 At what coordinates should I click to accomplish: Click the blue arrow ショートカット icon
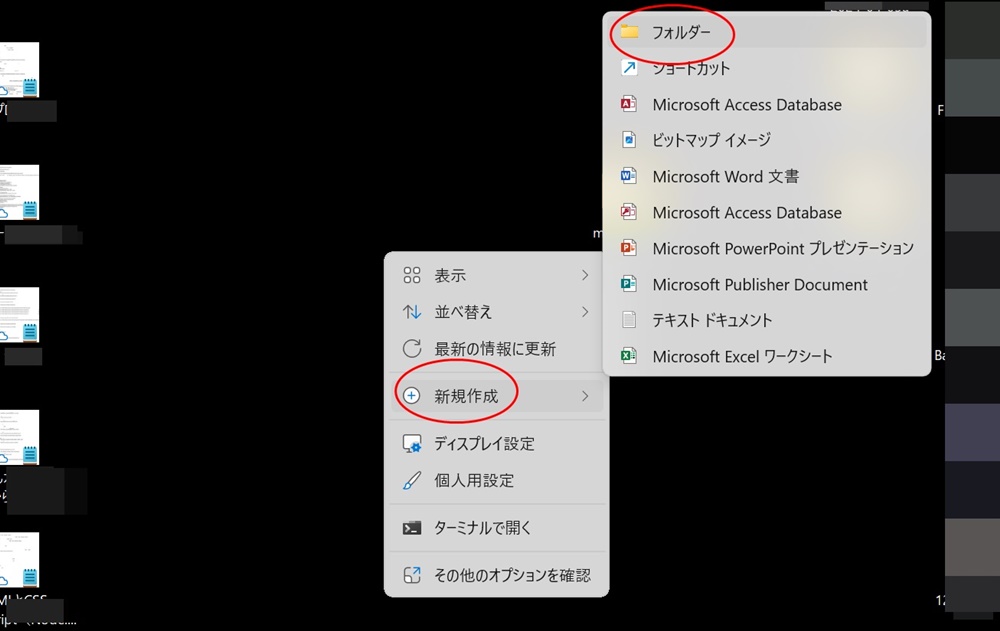629,68
